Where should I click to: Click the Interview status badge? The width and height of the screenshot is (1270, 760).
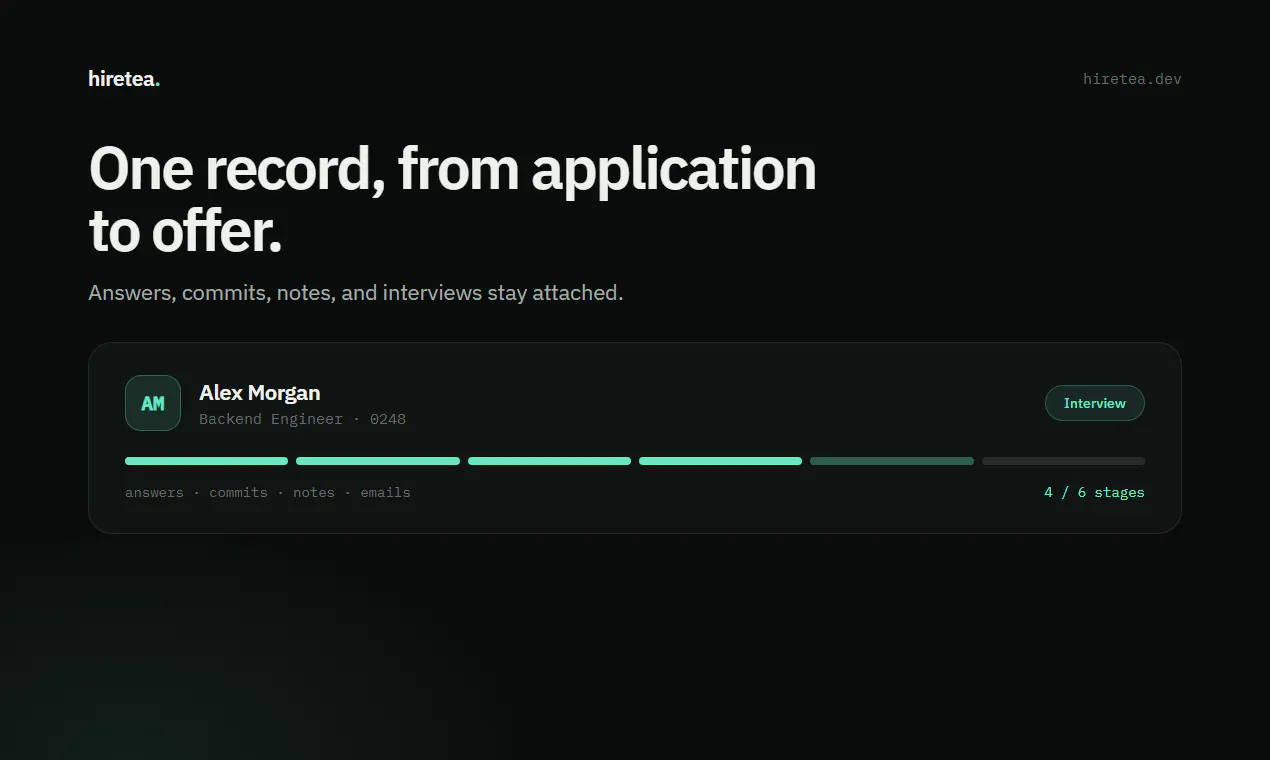point(1095,403)
